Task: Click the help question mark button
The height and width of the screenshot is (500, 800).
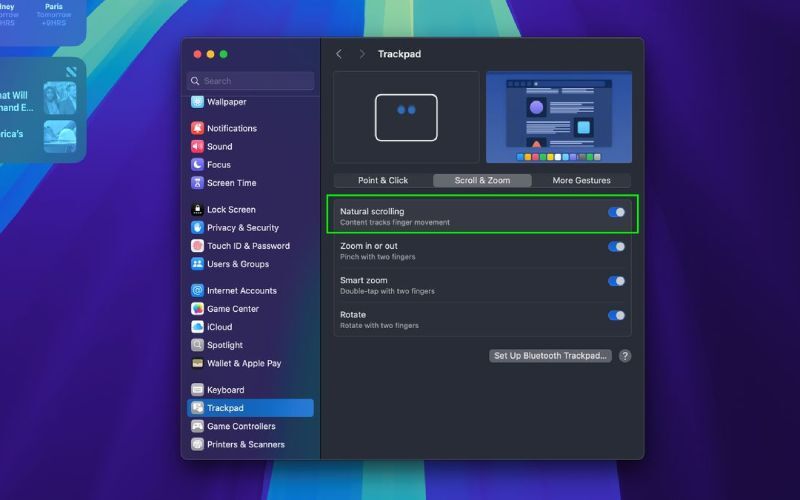Action: pos(625,356)
